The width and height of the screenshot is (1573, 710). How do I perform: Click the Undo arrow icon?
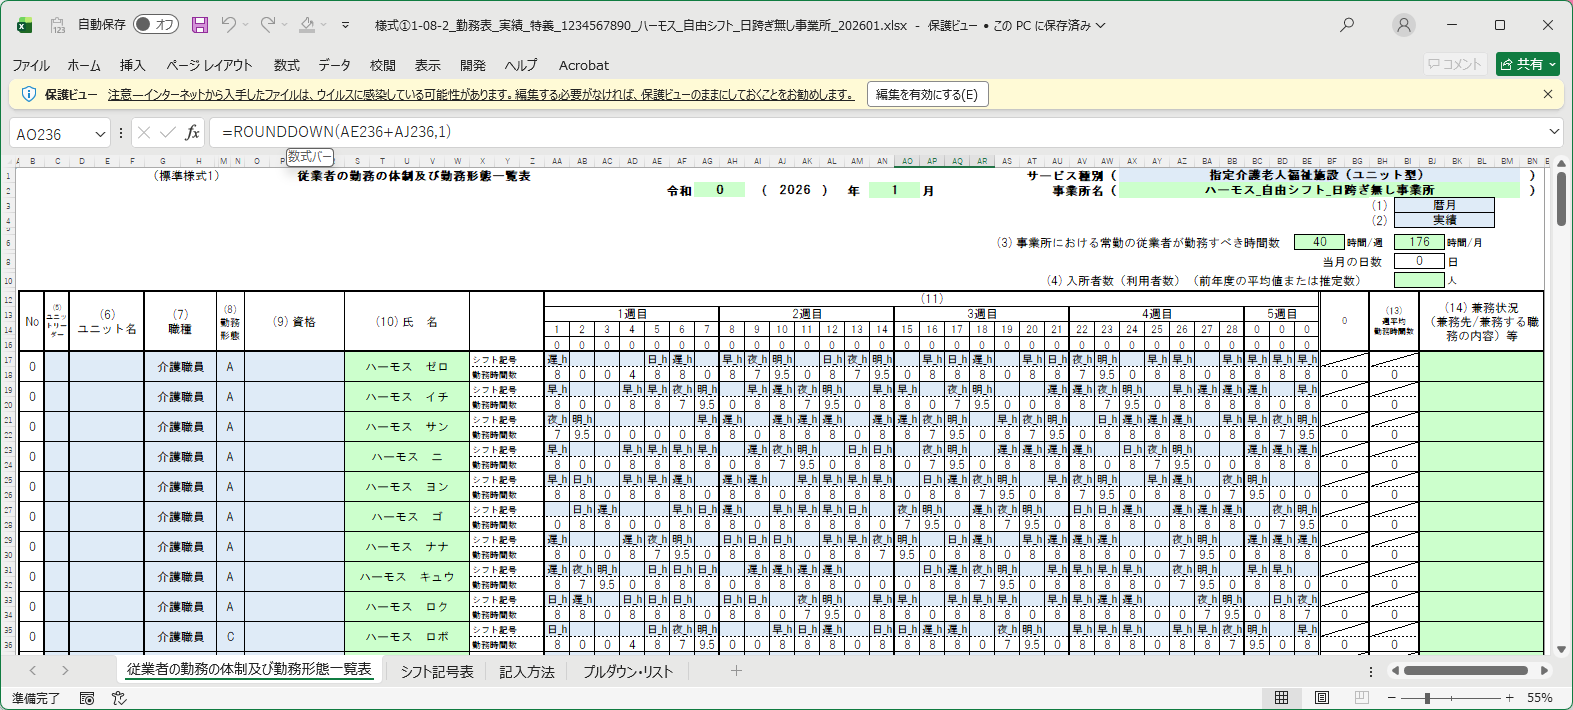229,25
